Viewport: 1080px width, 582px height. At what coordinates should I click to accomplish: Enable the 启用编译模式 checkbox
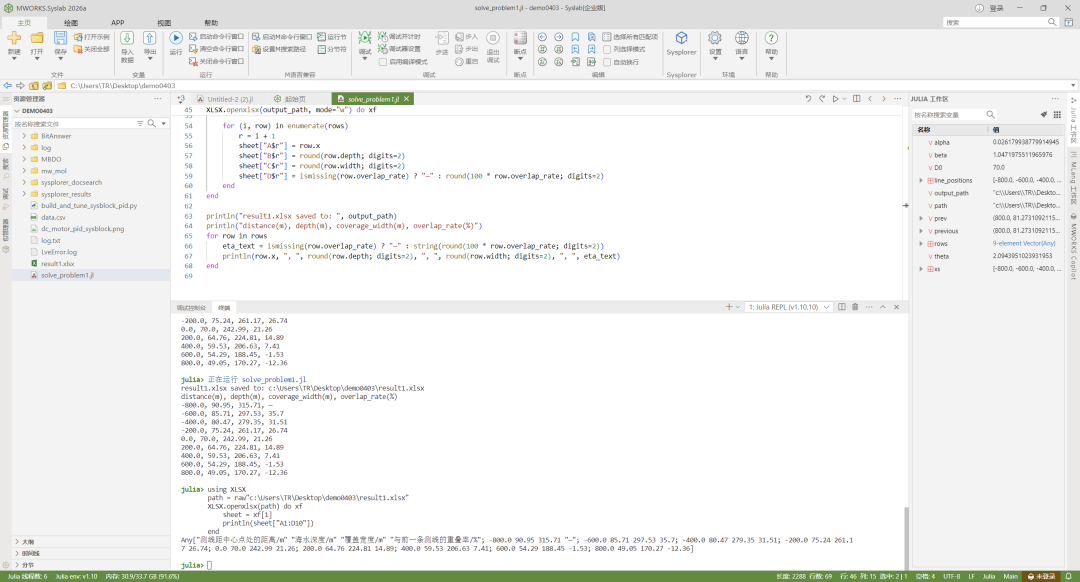[383, 62]
